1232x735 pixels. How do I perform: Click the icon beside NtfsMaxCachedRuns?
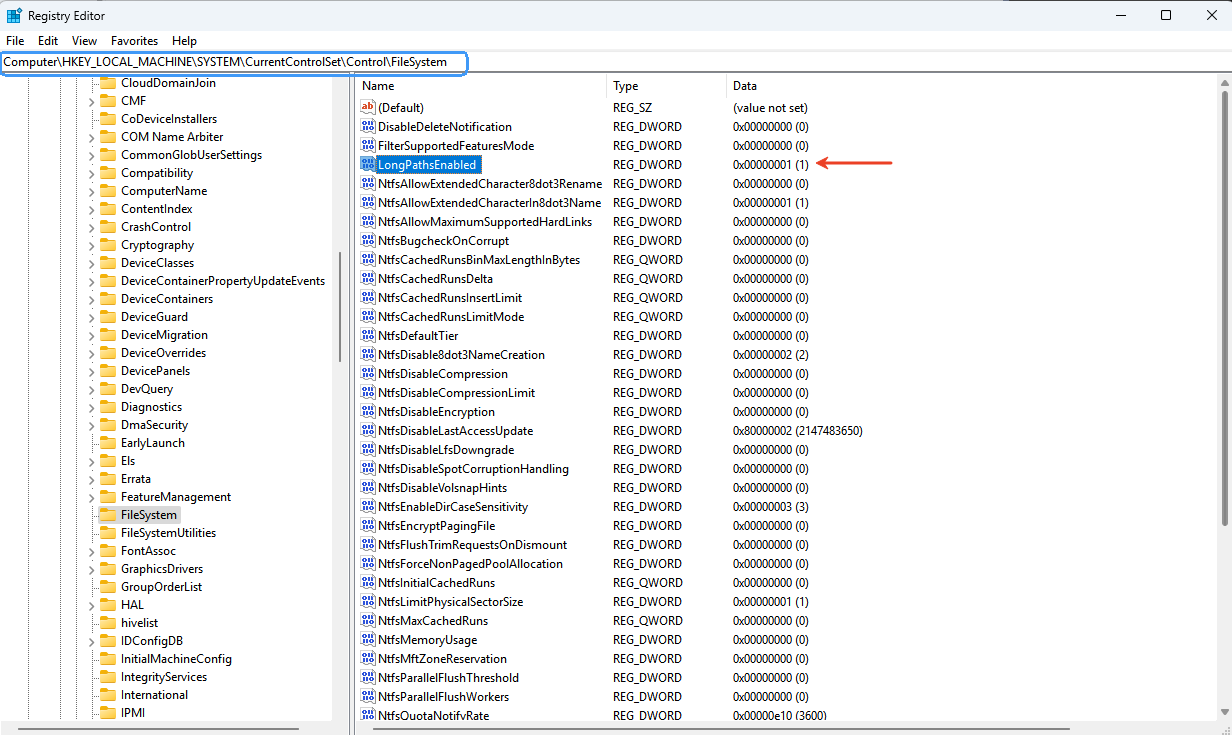point(367,620)
